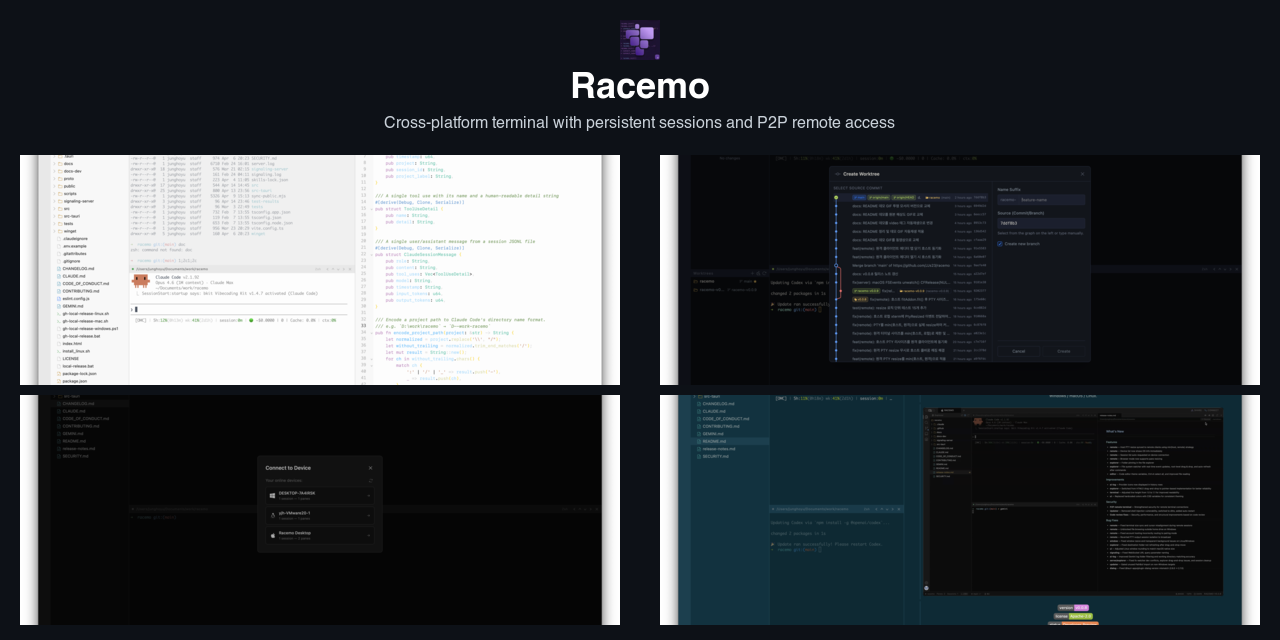The width and height of the screenshot is (1280, 640).
Task: Click the back arrow in the Create Worktree header
Action: 838,174
